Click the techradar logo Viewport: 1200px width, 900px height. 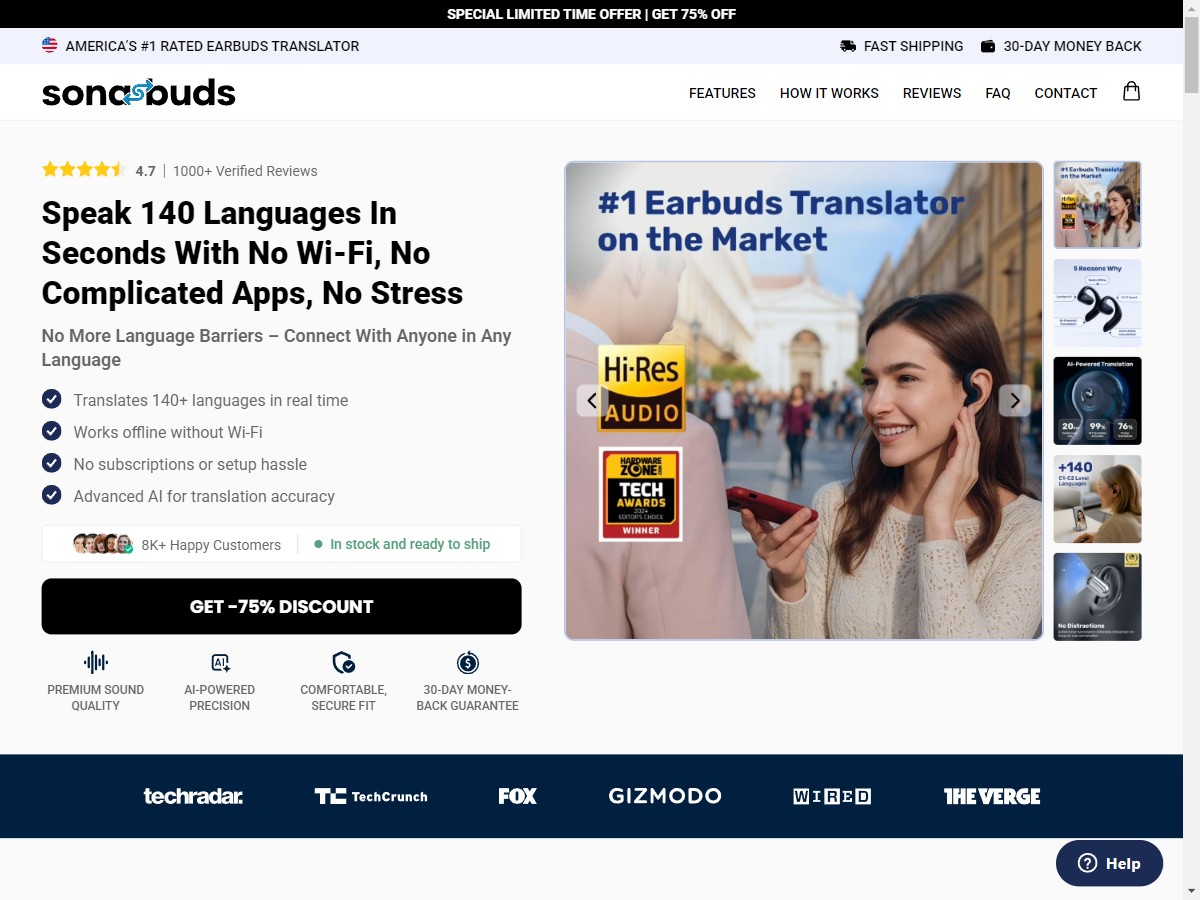click(193, 796)
